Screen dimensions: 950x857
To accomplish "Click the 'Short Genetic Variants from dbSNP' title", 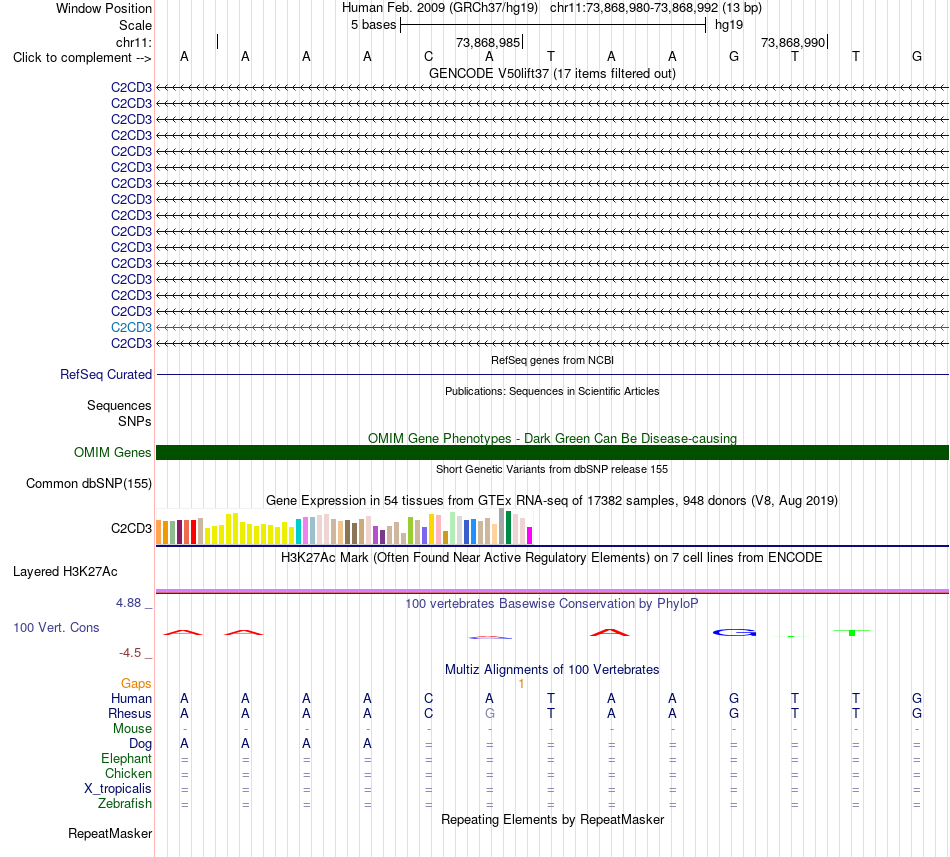I will [x=552, y=469].
